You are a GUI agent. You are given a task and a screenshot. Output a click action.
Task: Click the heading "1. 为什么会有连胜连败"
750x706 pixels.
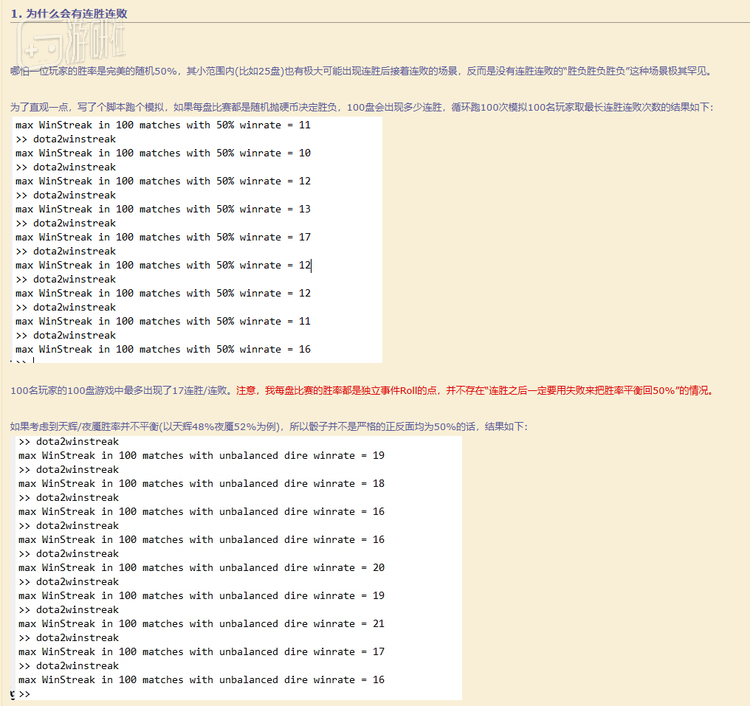click(x=69, y=13)
